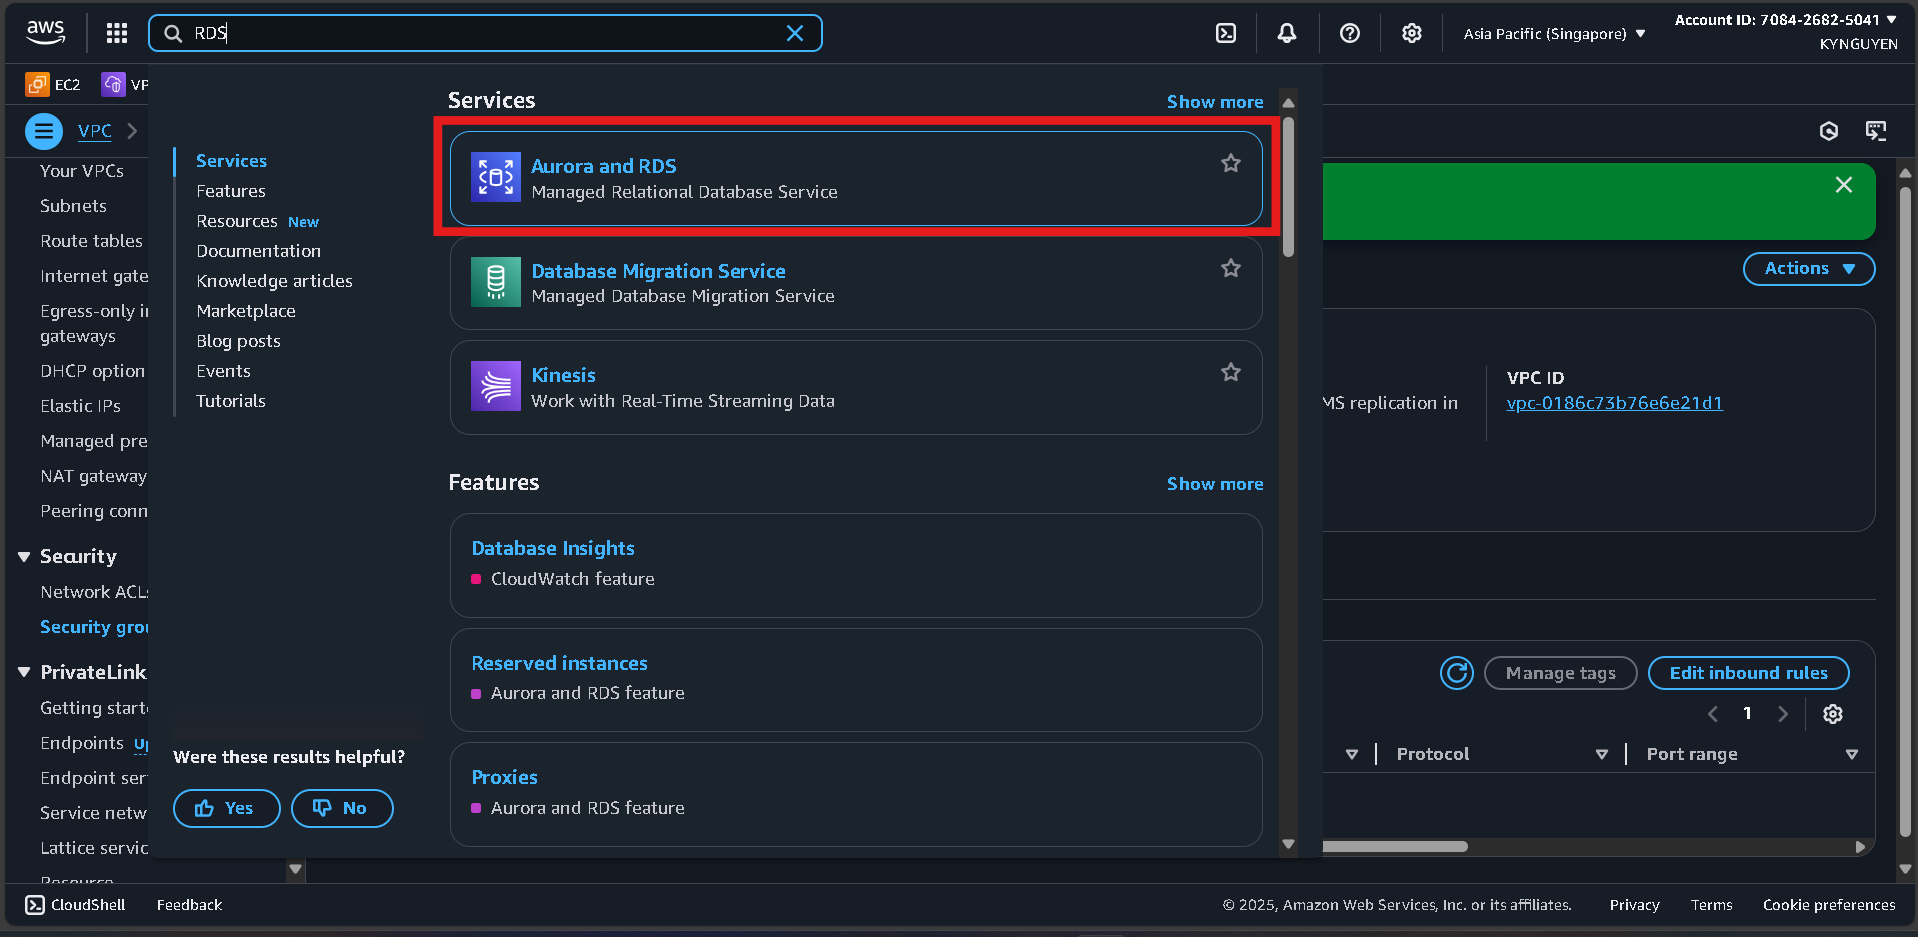Image resolution: width=1918 pixels, height=937 pixels.
Task: Click Edit inbound rules
Action: (1747, 673)
